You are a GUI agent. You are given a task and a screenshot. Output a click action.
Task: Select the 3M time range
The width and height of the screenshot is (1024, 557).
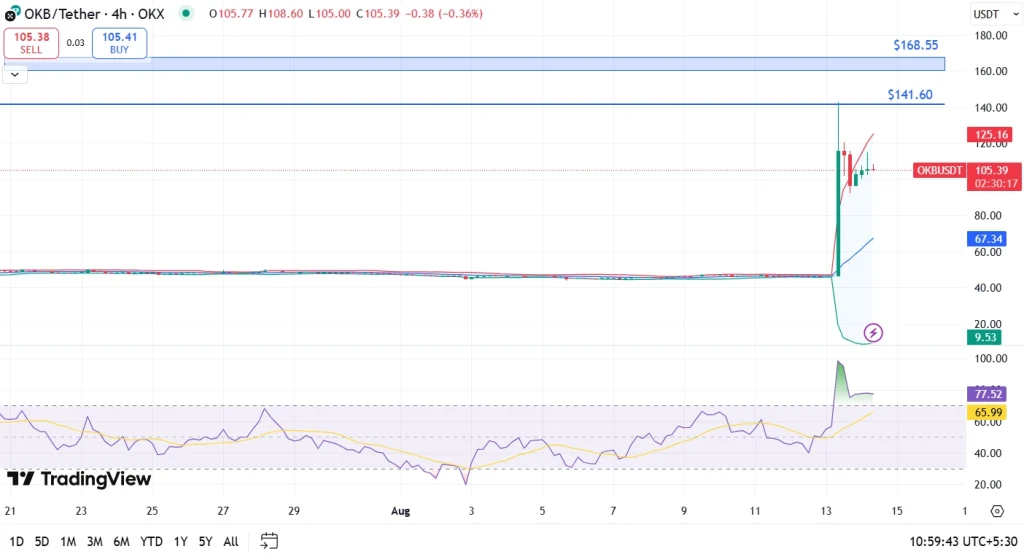coord(95,541)
